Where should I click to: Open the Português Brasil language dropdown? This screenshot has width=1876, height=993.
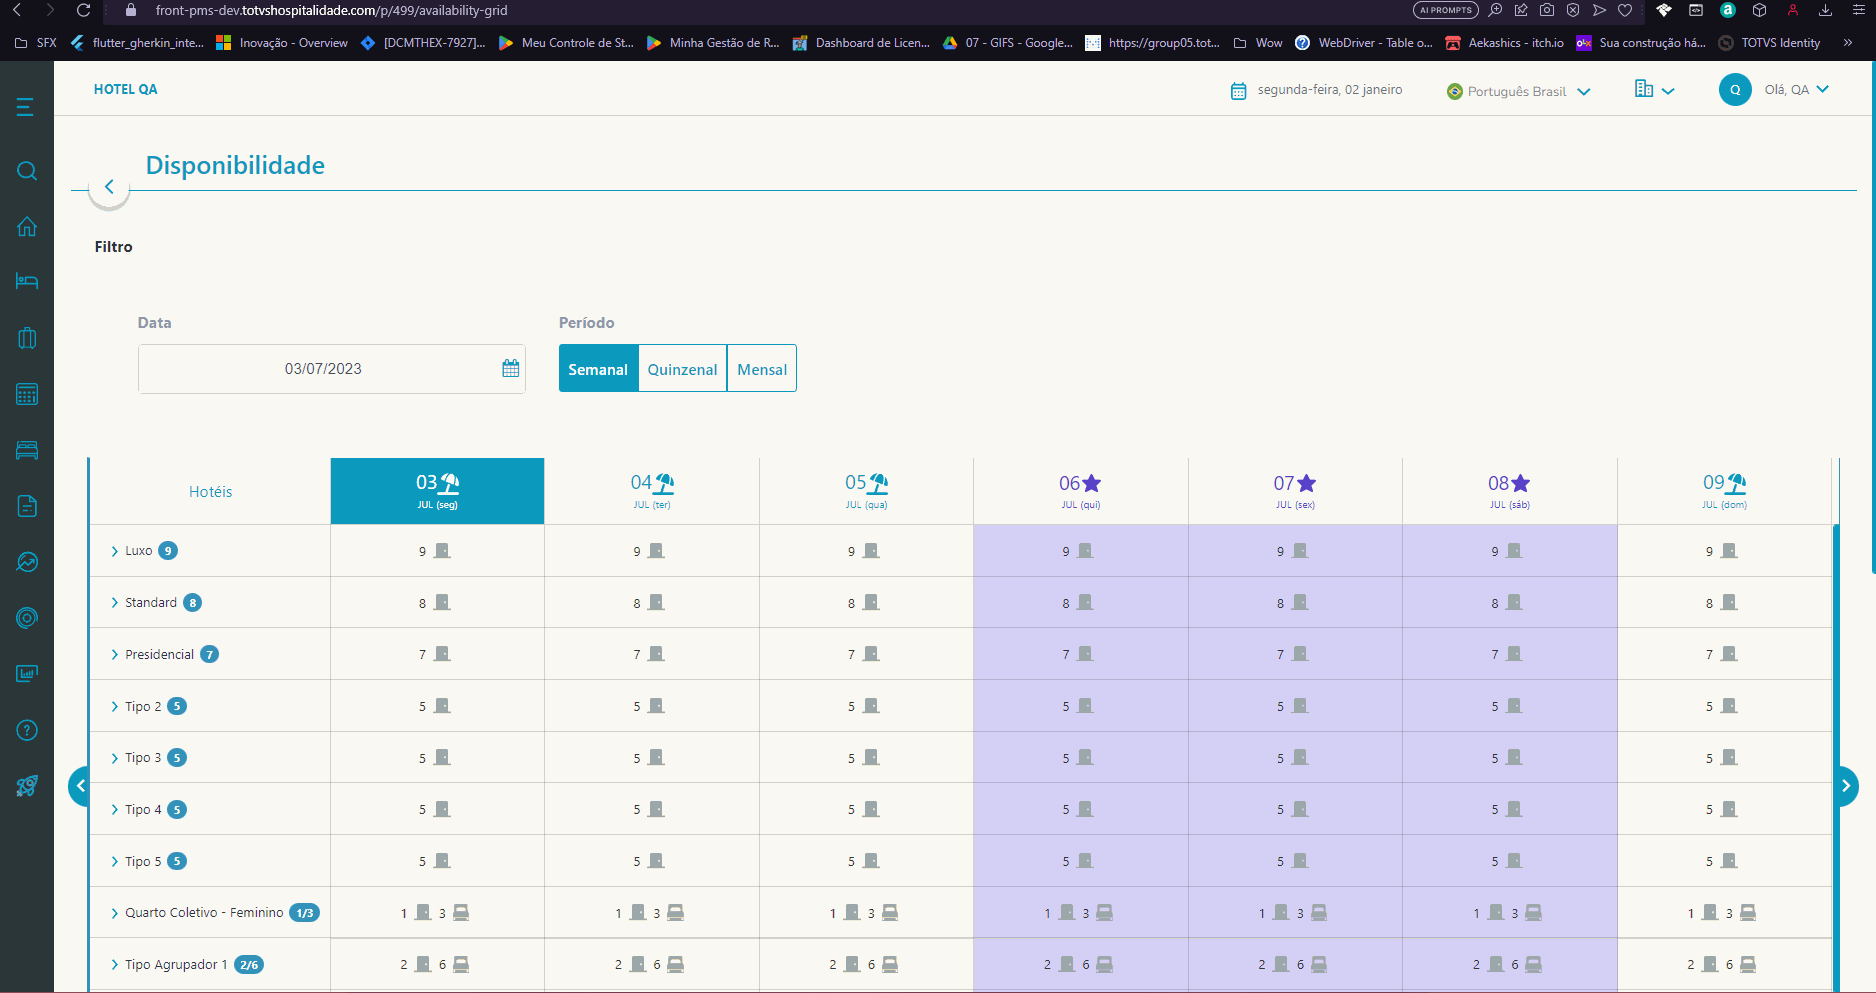[x=1518, y=91]
